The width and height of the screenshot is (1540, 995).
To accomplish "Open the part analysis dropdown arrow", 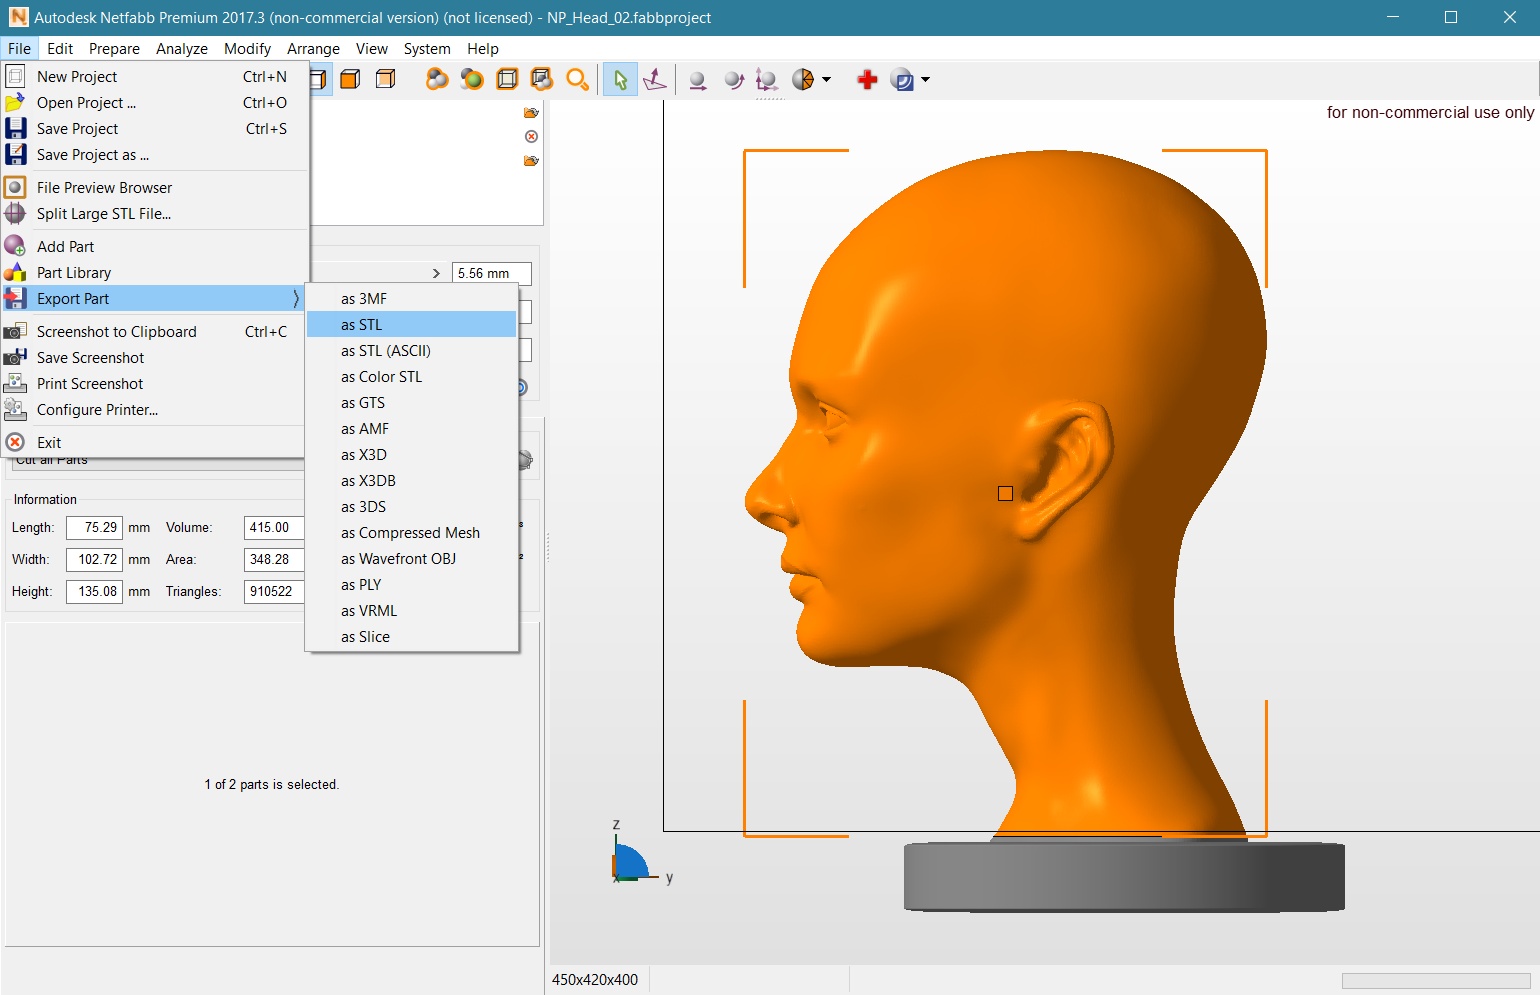I will click(925, 80).
